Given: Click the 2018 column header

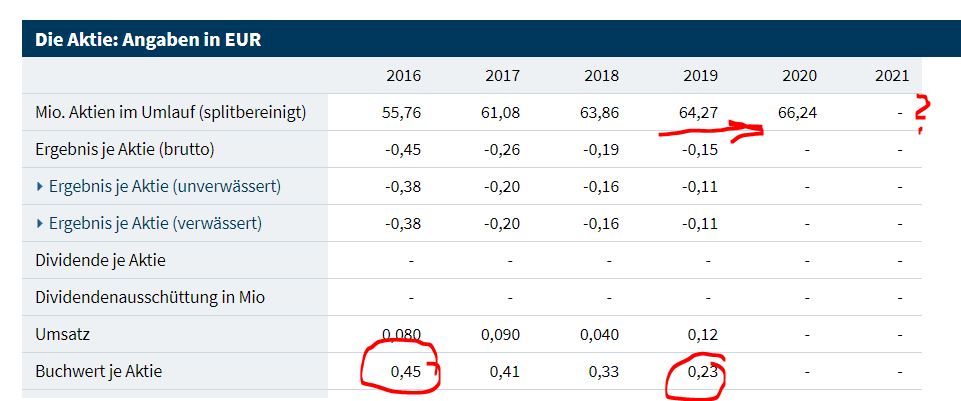Looking at the screenshot, I should click(x=601, y=76).
